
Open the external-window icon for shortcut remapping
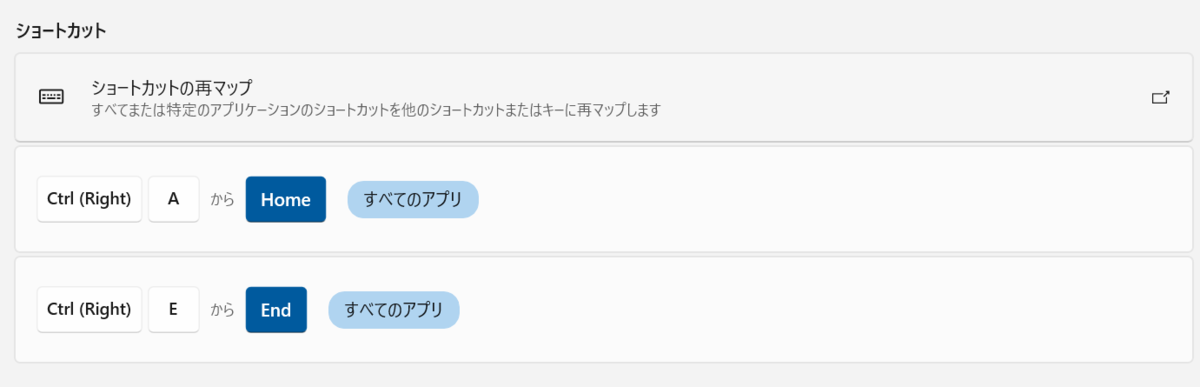coord(1160,98)
